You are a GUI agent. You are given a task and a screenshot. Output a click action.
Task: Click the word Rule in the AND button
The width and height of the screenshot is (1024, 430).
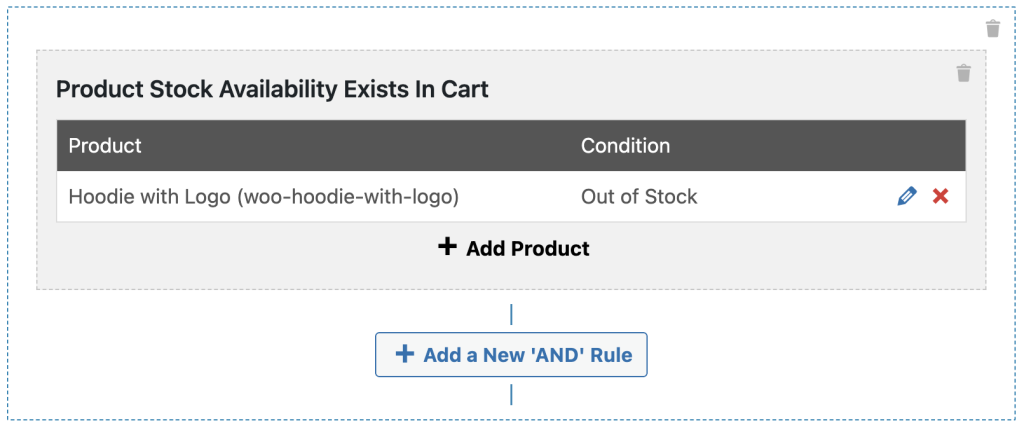coord(611,355)
